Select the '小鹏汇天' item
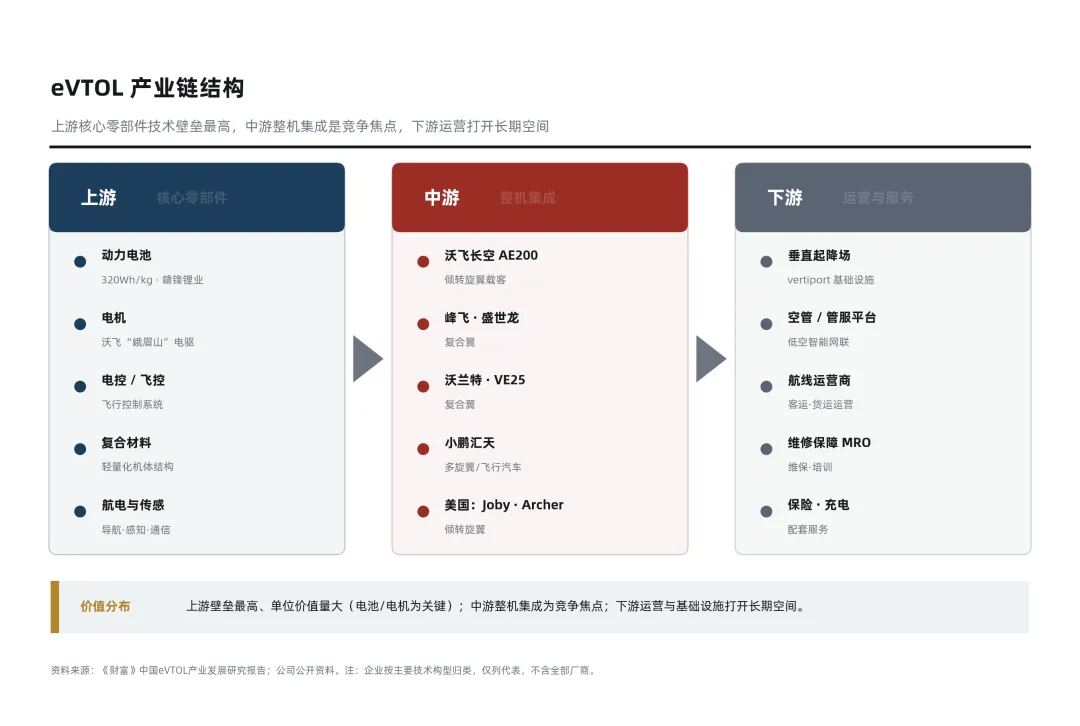This screenshot has height=726, width=1080. pyautogui.click(x=469, y=443)
